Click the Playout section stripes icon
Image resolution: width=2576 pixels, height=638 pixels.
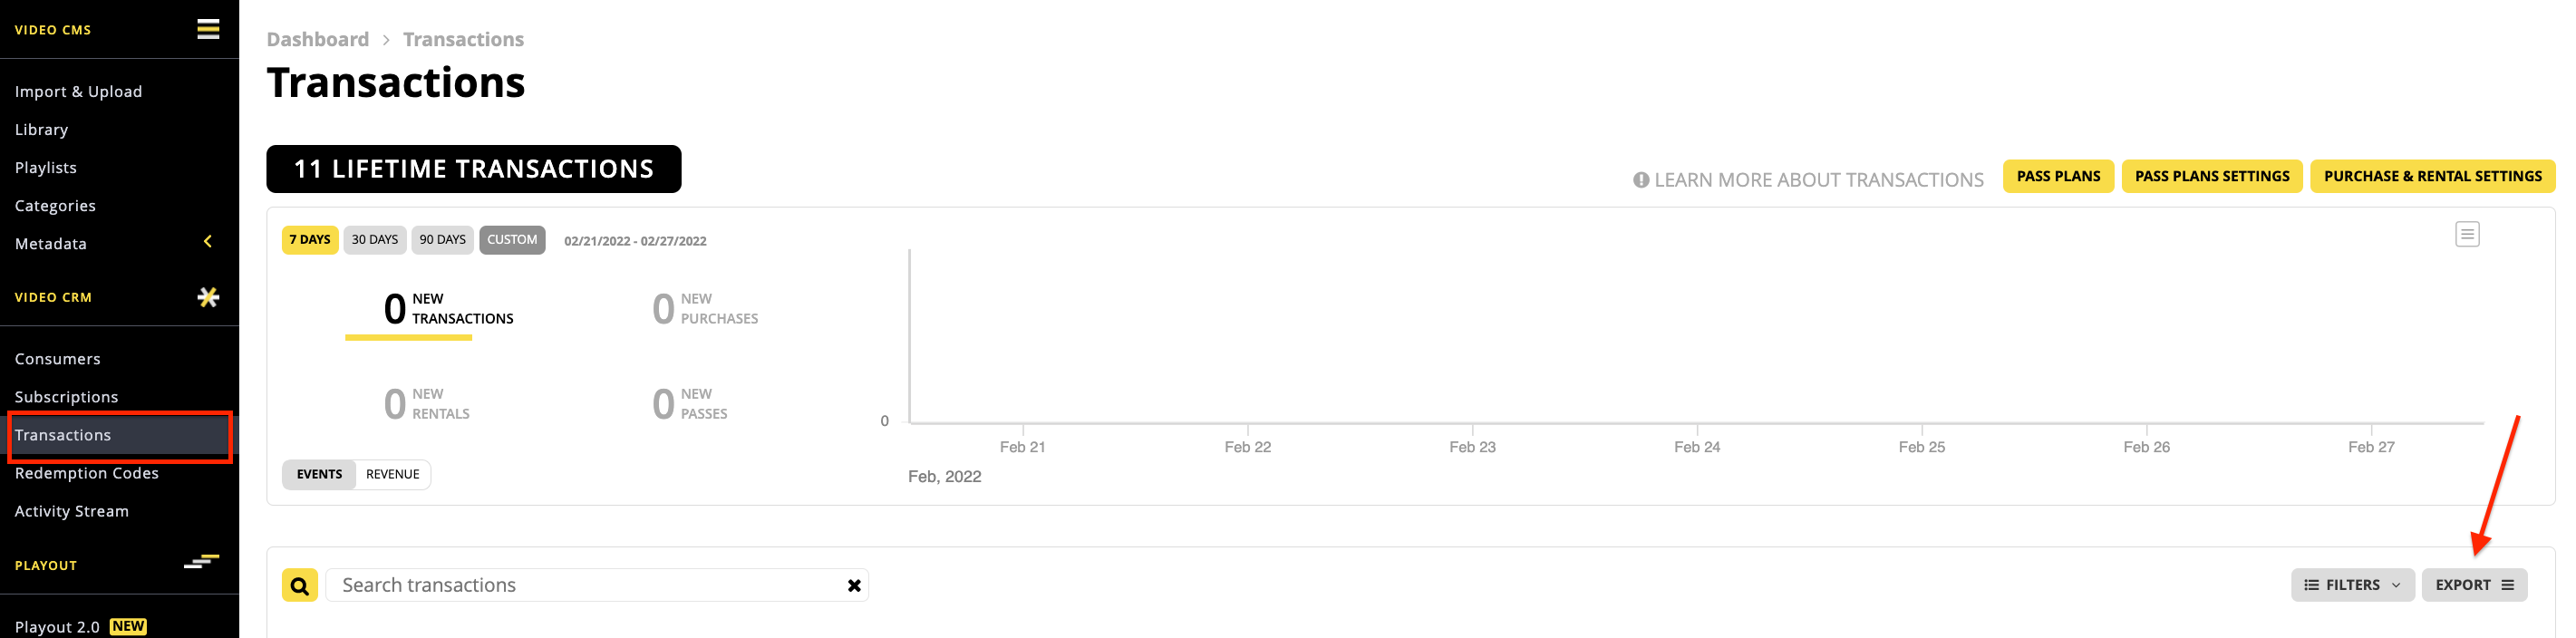(202, 562)
